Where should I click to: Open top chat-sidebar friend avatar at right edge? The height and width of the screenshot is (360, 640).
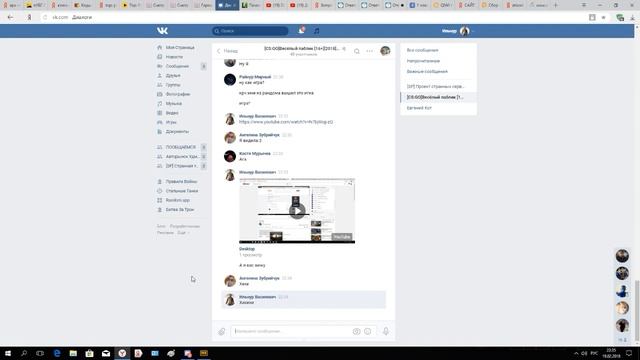(x=622, y=256)
